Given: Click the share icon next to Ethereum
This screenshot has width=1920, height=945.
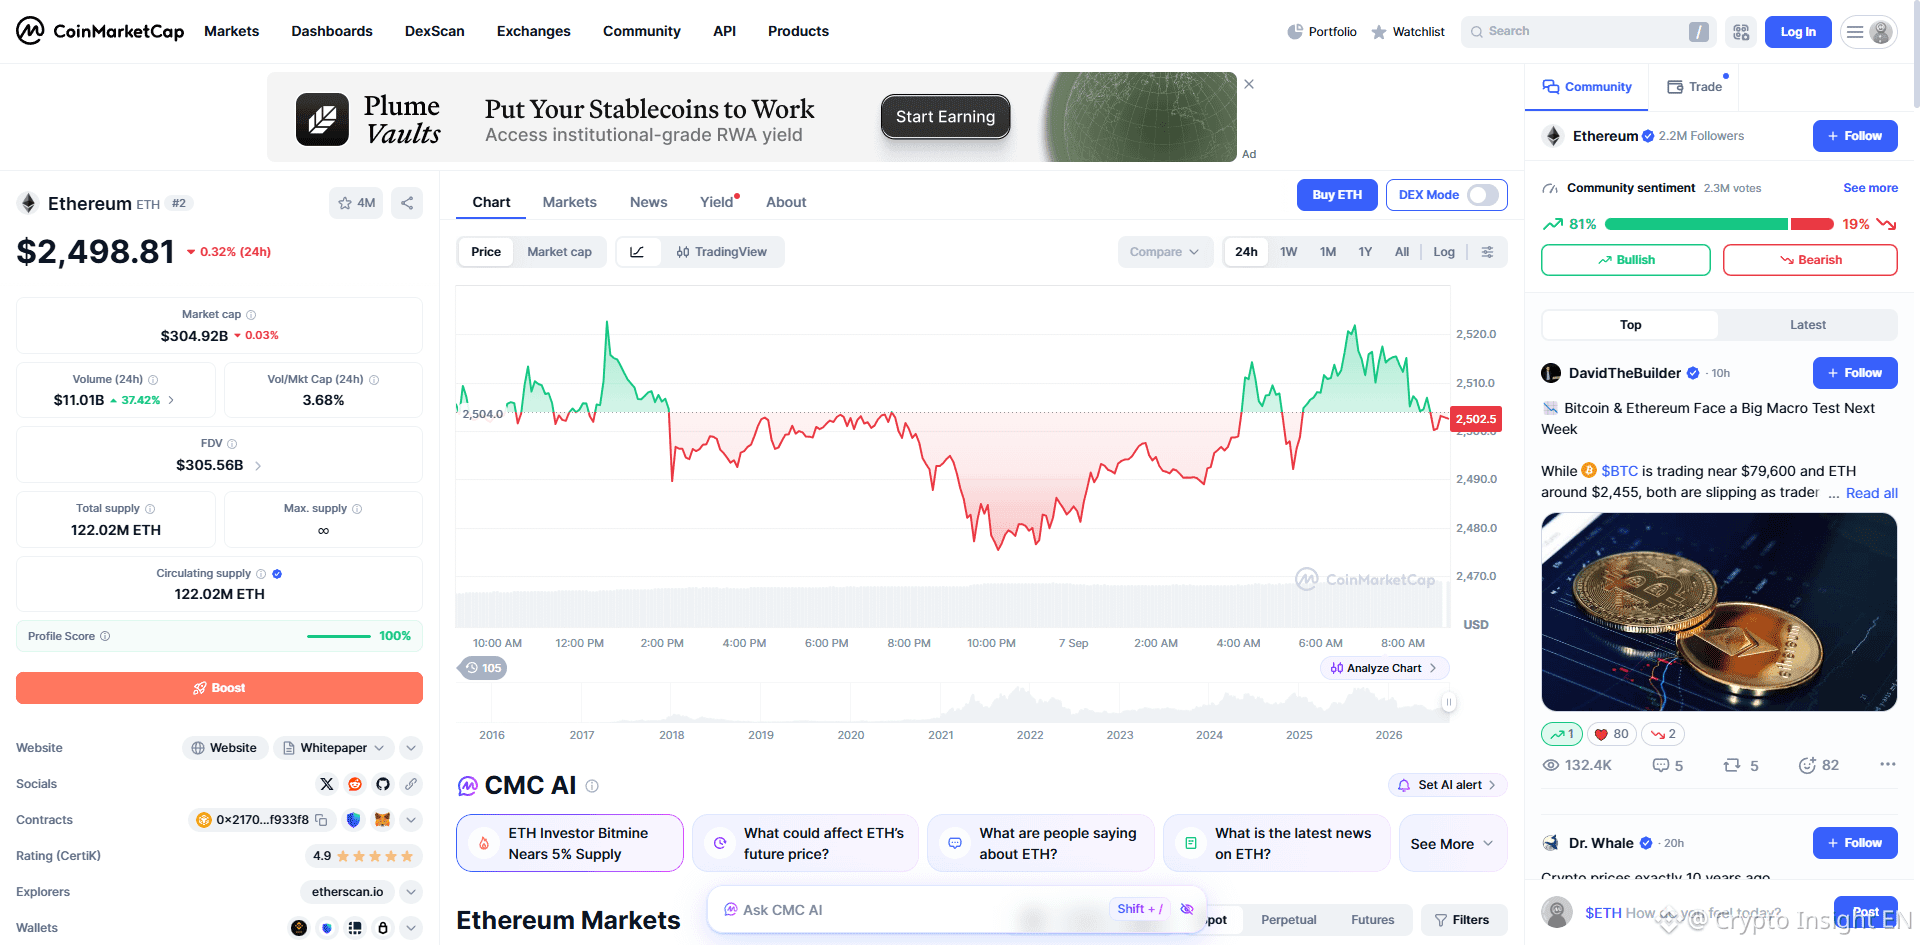Looking at the screenshot, I should pos(407,203).
